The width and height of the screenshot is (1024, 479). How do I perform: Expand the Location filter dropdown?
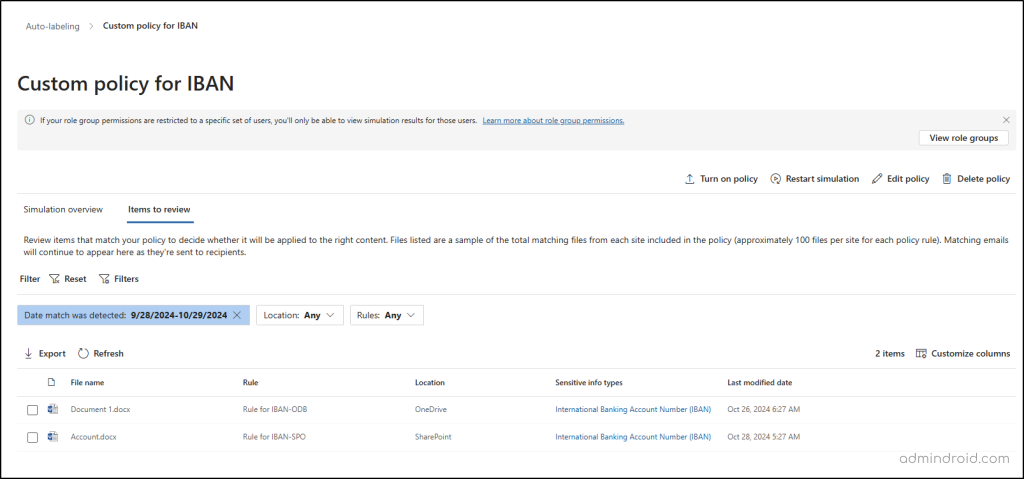[299, 315]
